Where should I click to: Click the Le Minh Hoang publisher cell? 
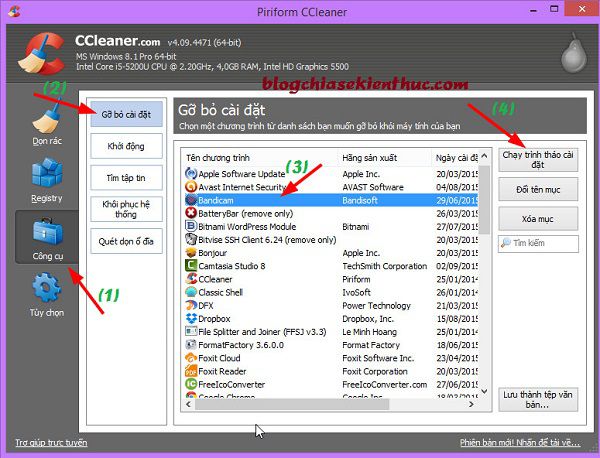[x=370, y=332]
